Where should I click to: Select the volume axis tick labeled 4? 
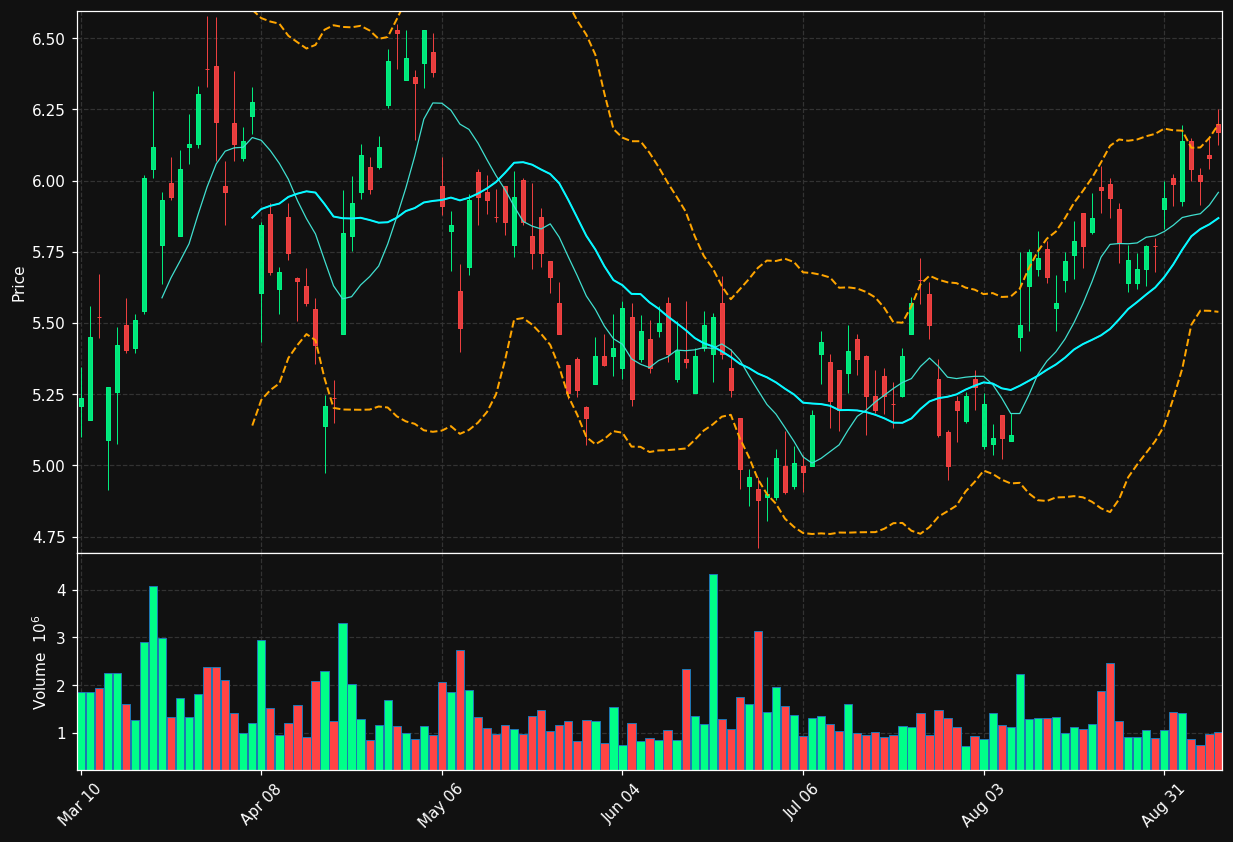(x=61, y=590)
